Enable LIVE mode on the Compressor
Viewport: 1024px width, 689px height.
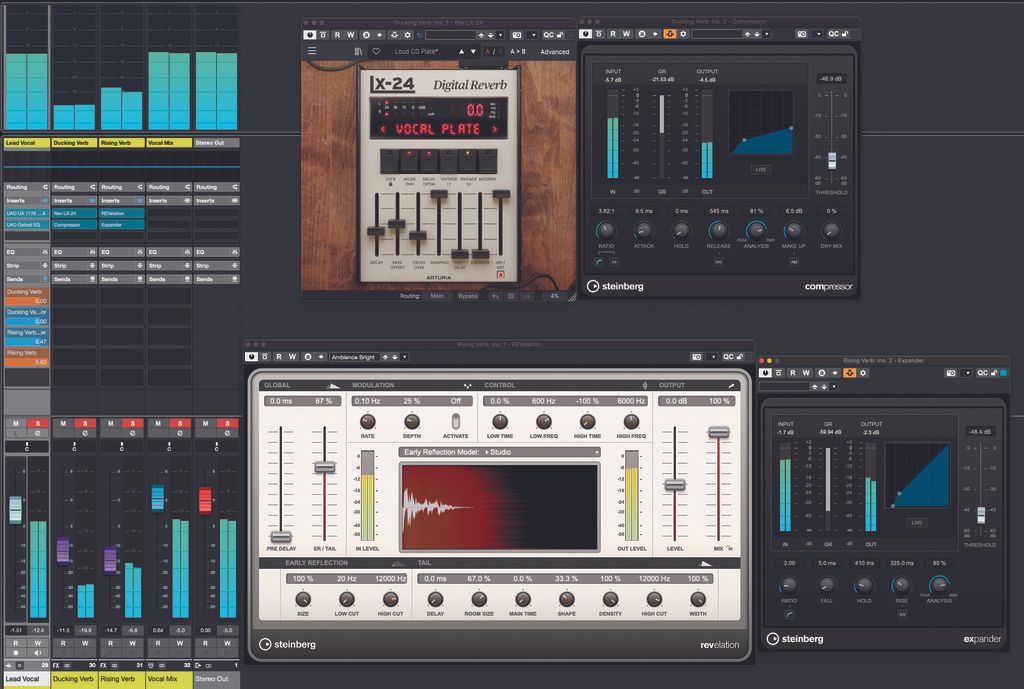[760, 170]
